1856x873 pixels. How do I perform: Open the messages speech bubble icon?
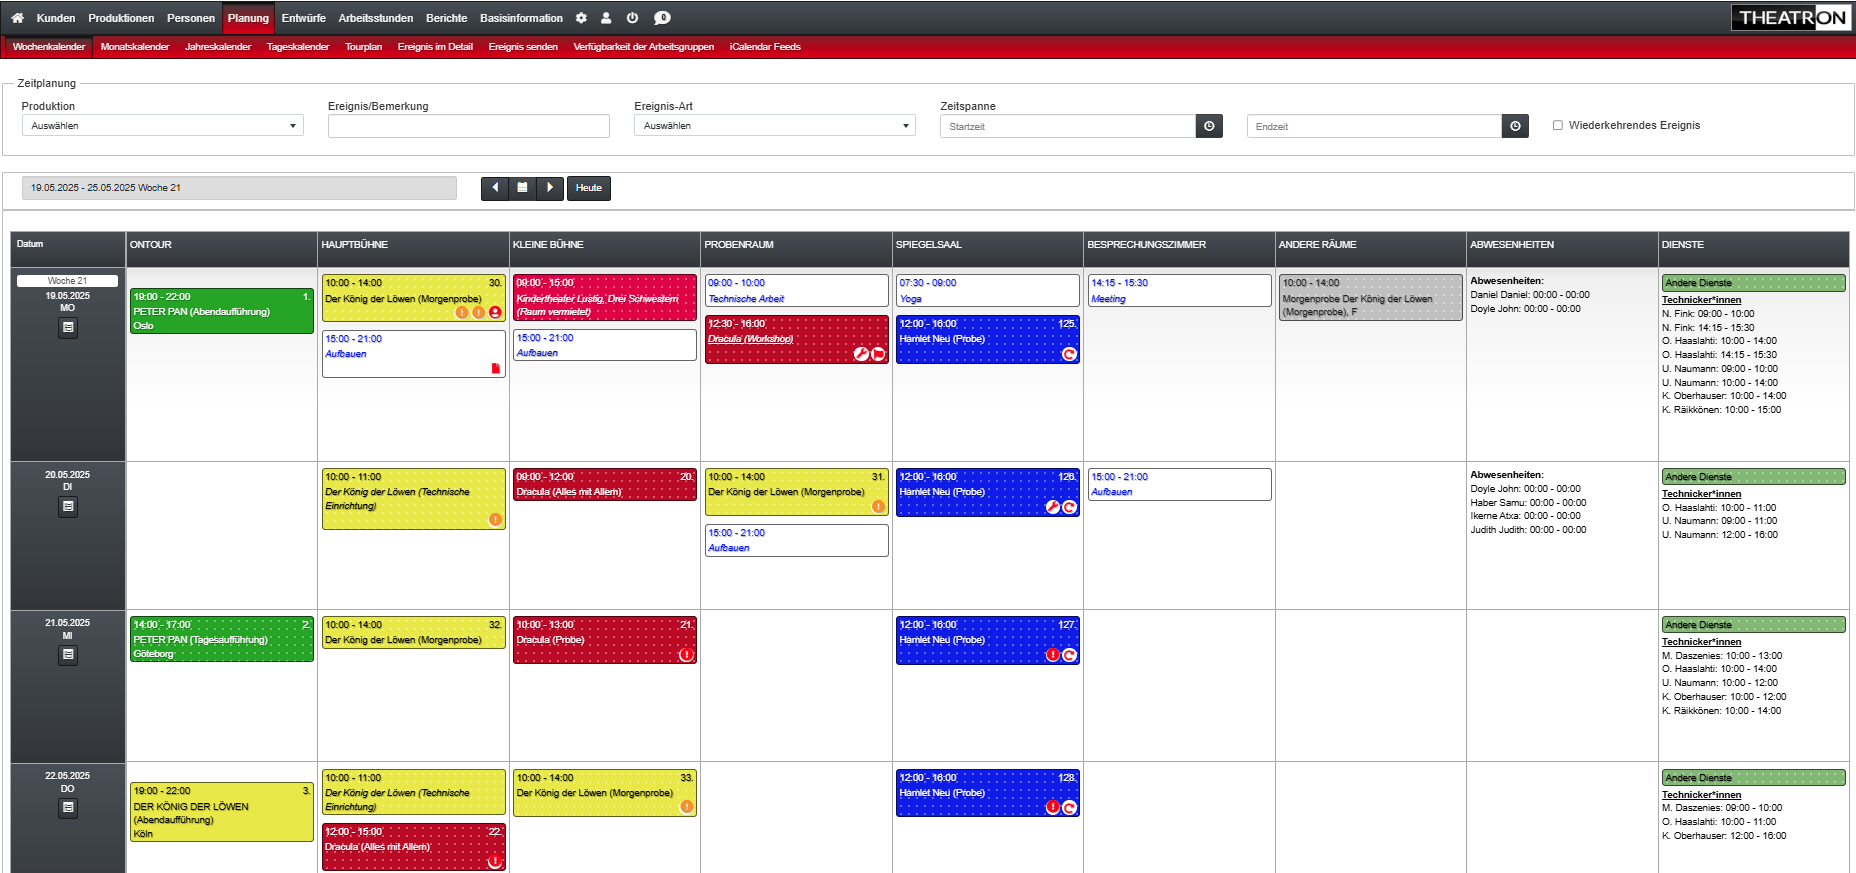click(662, 18)
